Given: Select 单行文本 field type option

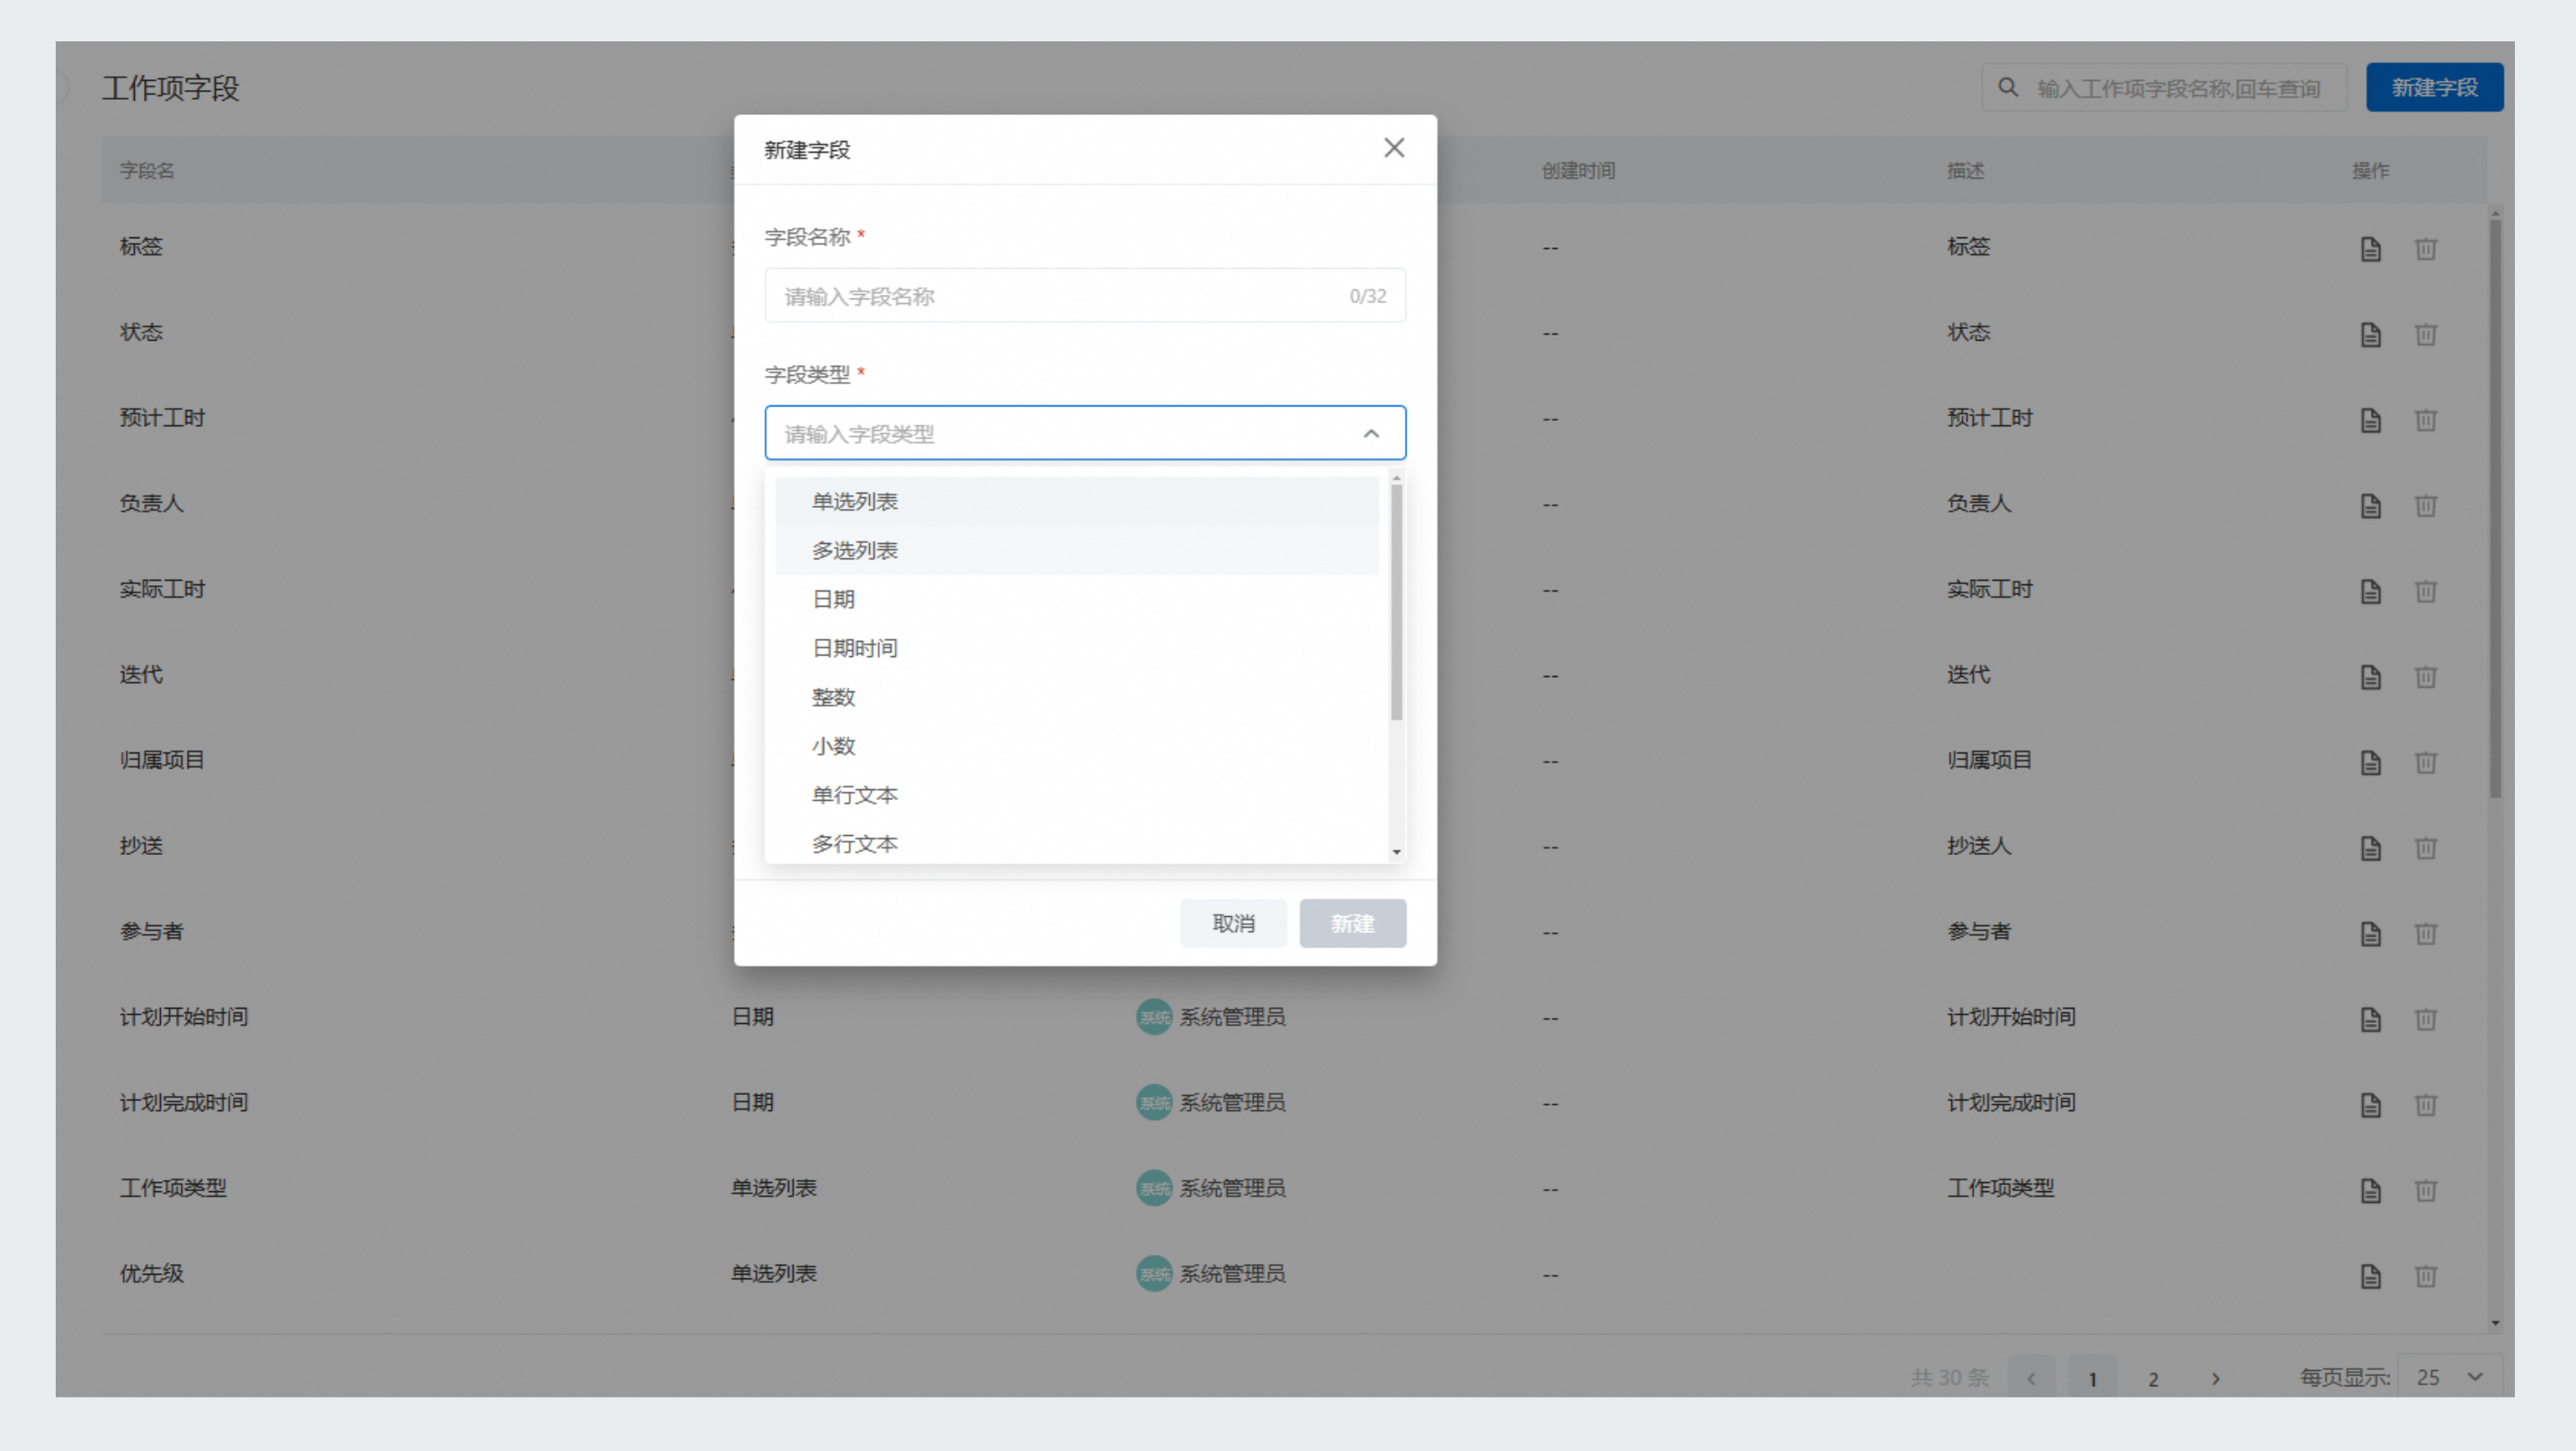Looking at the screenshot, I should click(x=1077, y=796).
